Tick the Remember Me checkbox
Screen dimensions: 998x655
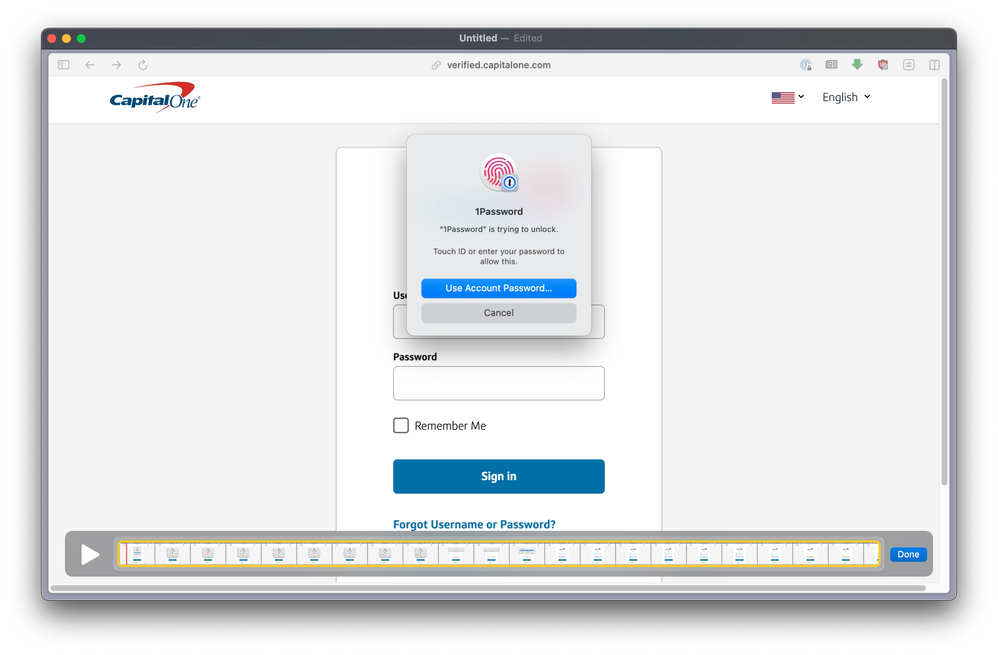tap(401, 425)
